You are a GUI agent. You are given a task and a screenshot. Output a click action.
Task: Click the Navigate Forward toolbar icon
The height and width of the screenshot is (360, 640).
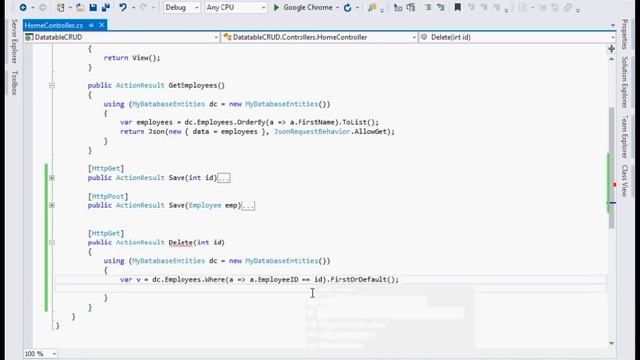point(42,7)
